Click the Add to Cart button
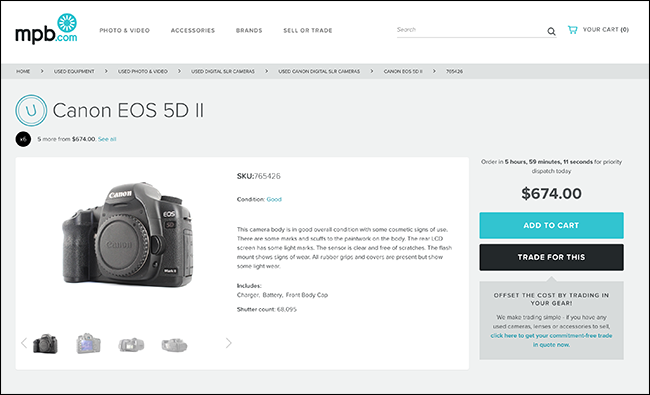The height and width of the screenshot is (395, 650). coord(551,225)
